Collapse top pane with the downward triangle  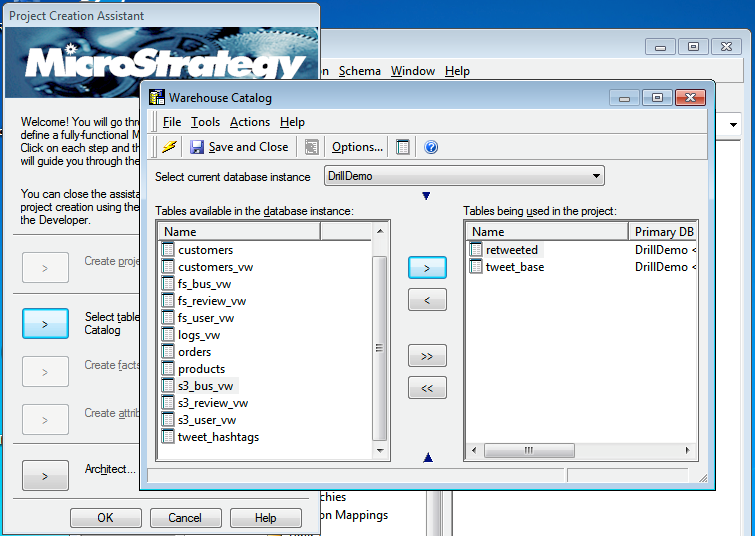427,196
